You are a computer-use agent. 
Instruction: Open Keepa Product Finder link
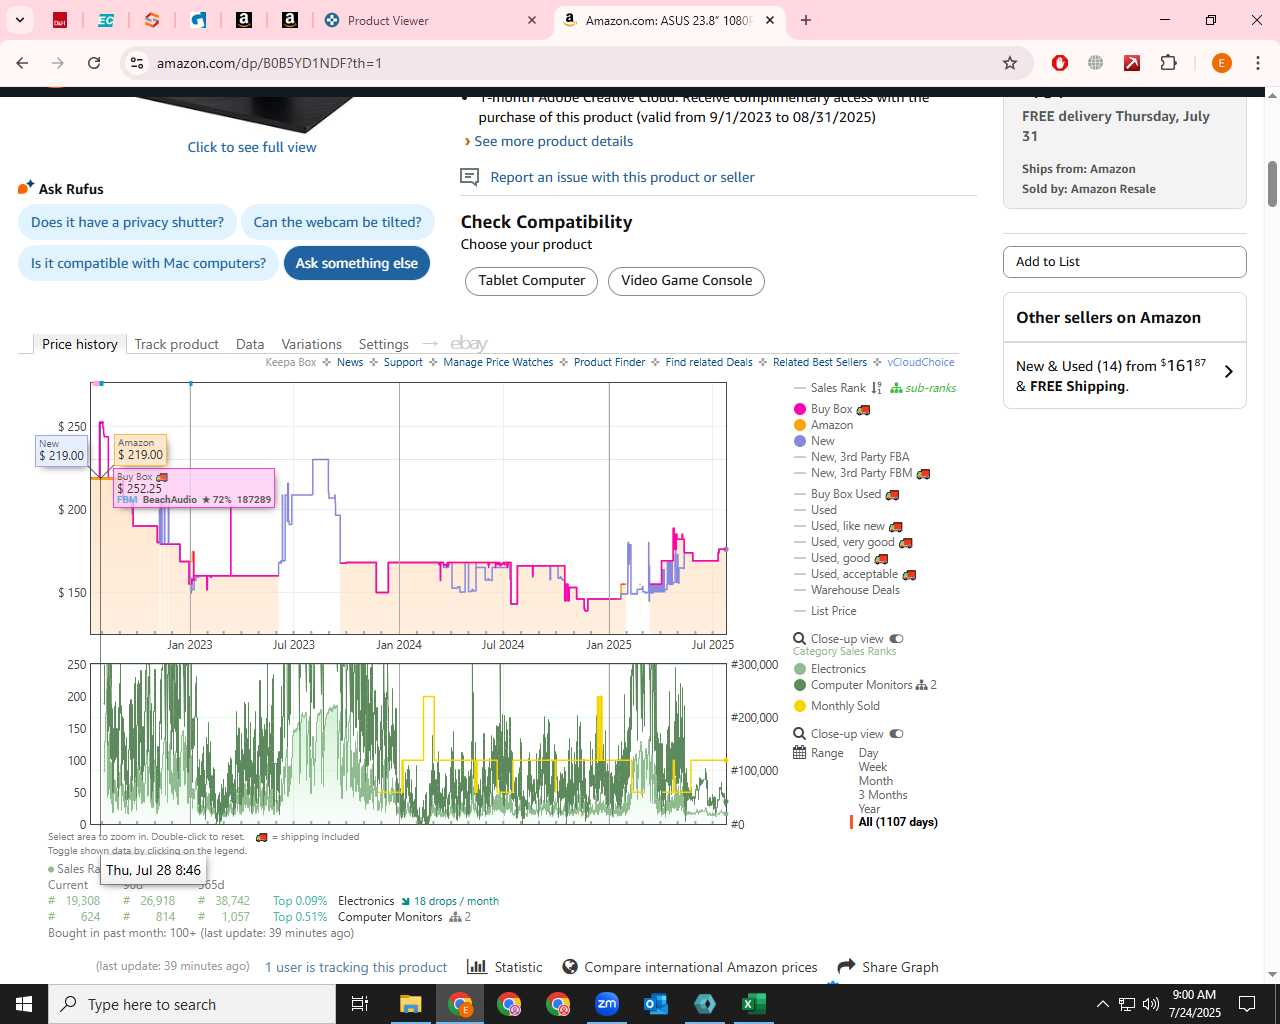[x=609, y=362]
